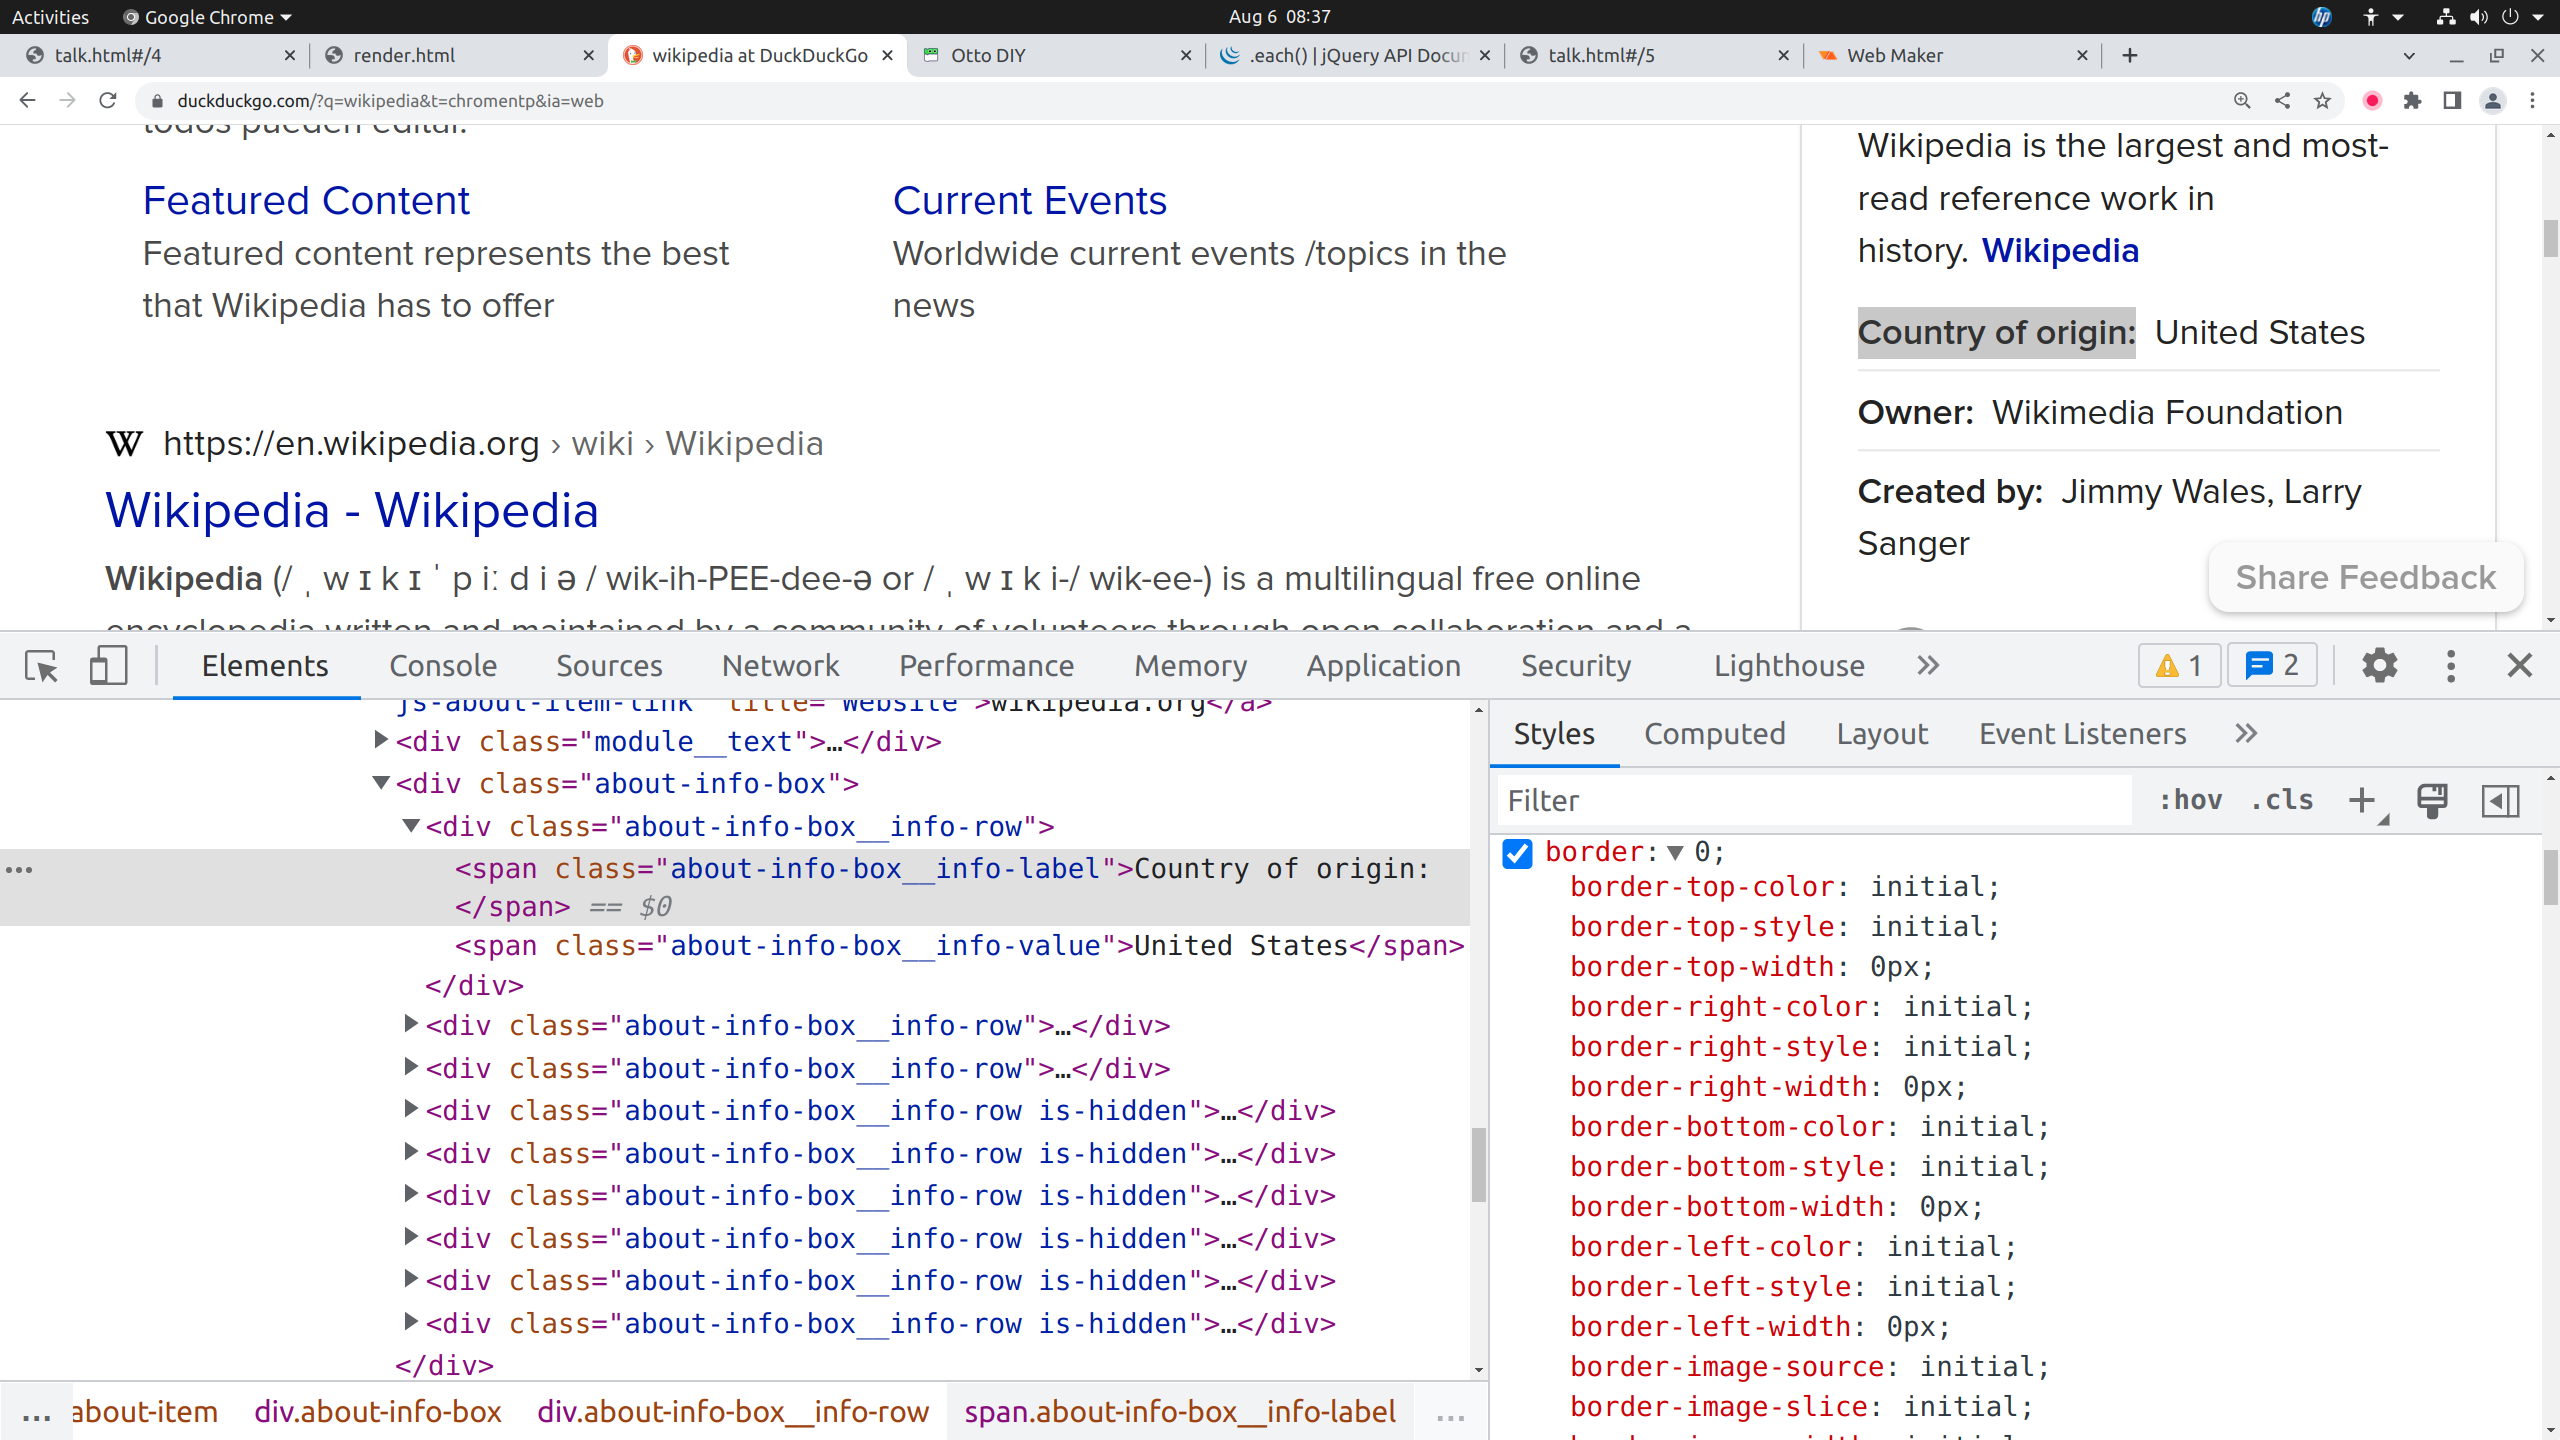
Task: Toggle the device toolbar icon
Action: 108,666
